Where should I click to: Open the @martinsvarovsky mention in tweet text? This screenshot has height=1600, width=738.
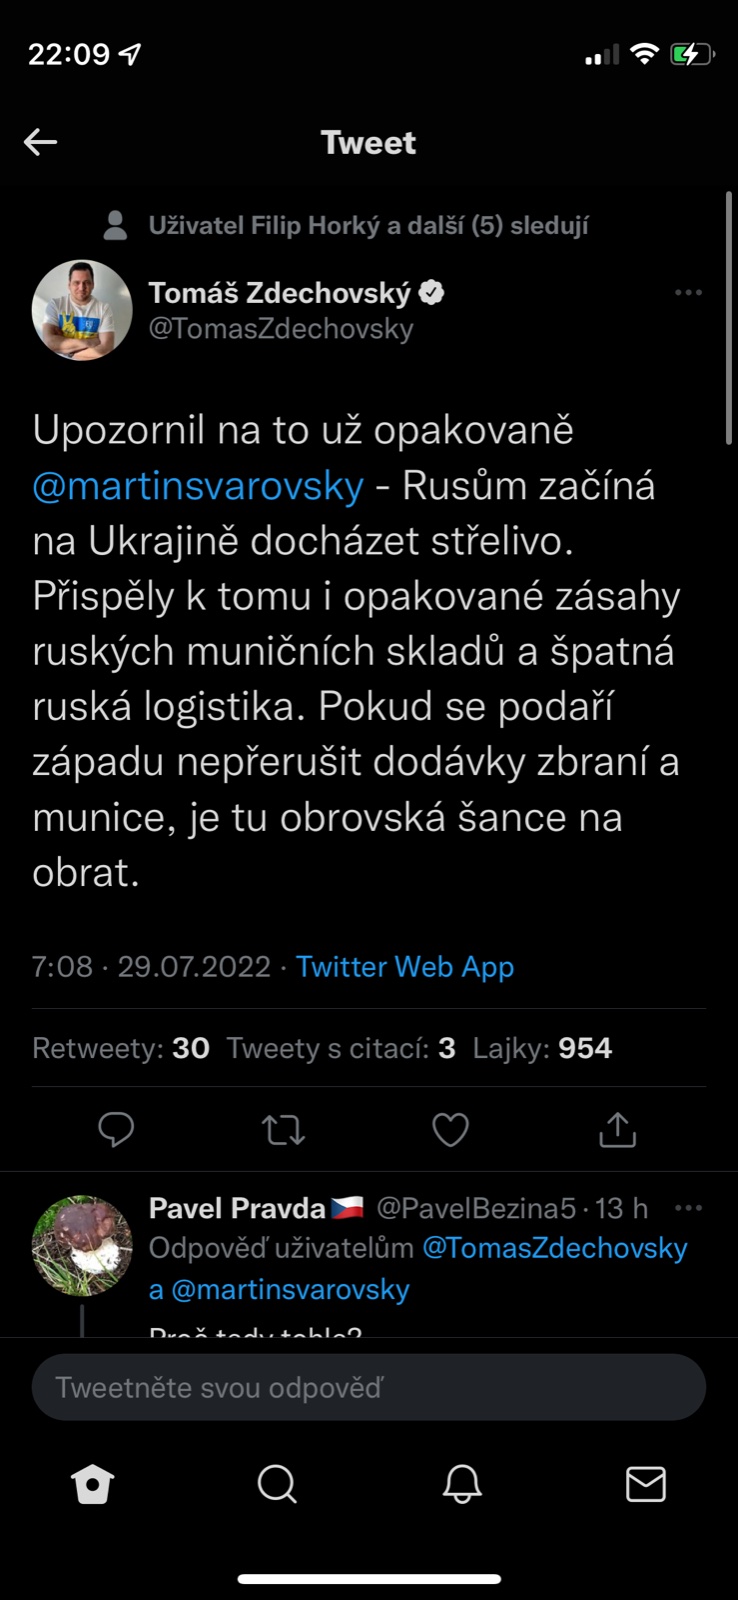point(198,486)
